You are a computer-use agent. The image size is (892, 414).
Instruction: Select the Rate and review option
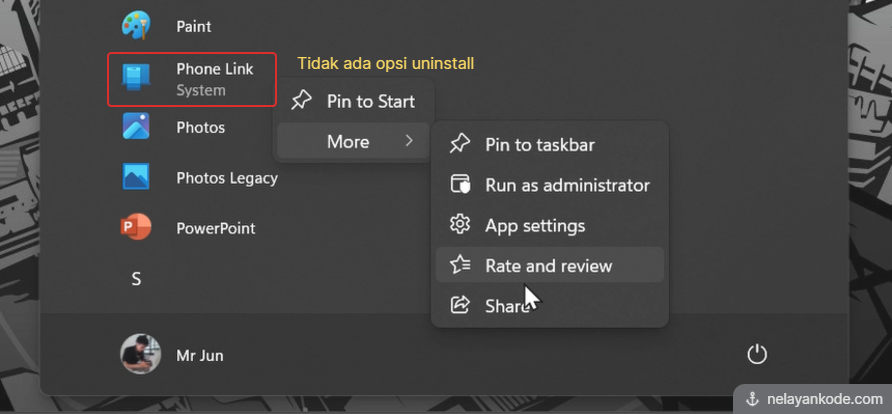[x=549, y=266]
